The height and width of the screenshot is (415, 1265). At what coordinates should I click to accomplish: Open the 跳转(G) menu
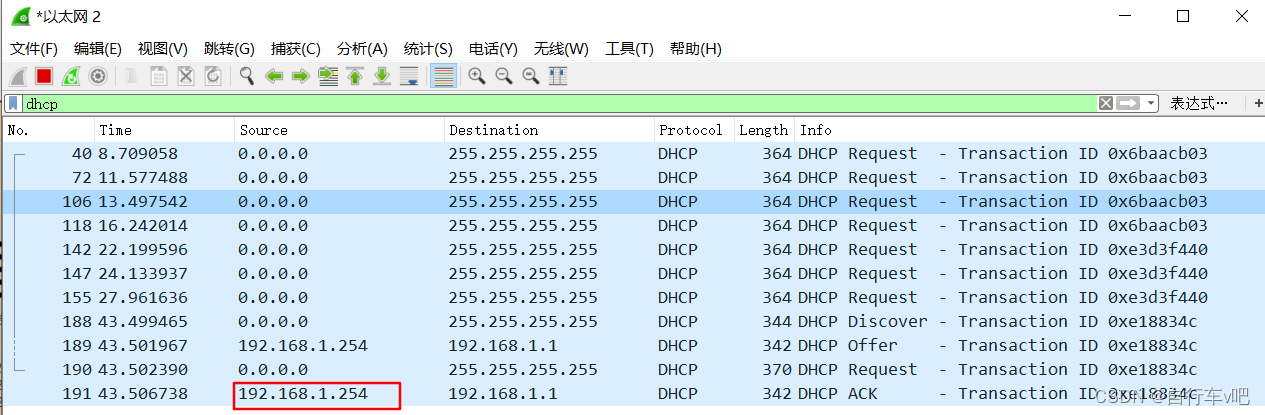[229, 49]
